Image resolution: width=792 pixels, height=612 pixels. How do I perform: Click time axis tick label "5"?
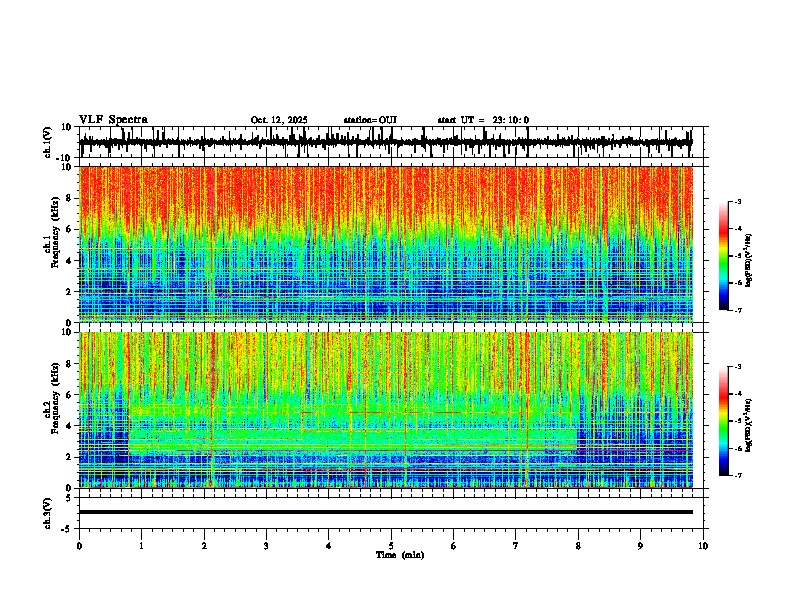[x=391, y=546]
